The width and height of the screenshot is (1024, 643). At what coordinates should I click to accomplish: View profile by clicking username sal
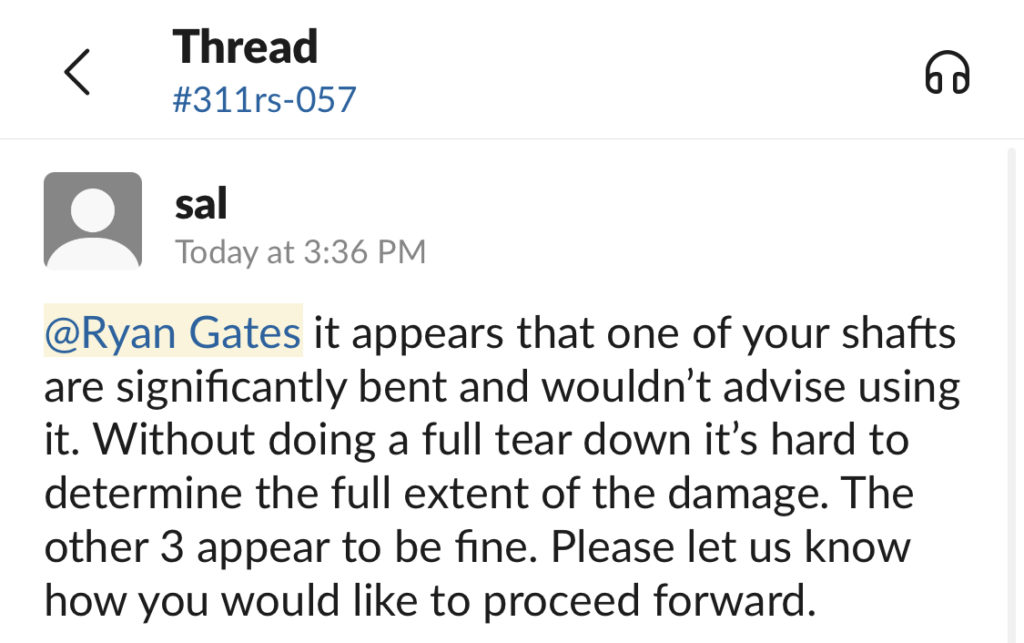point(200,204)
